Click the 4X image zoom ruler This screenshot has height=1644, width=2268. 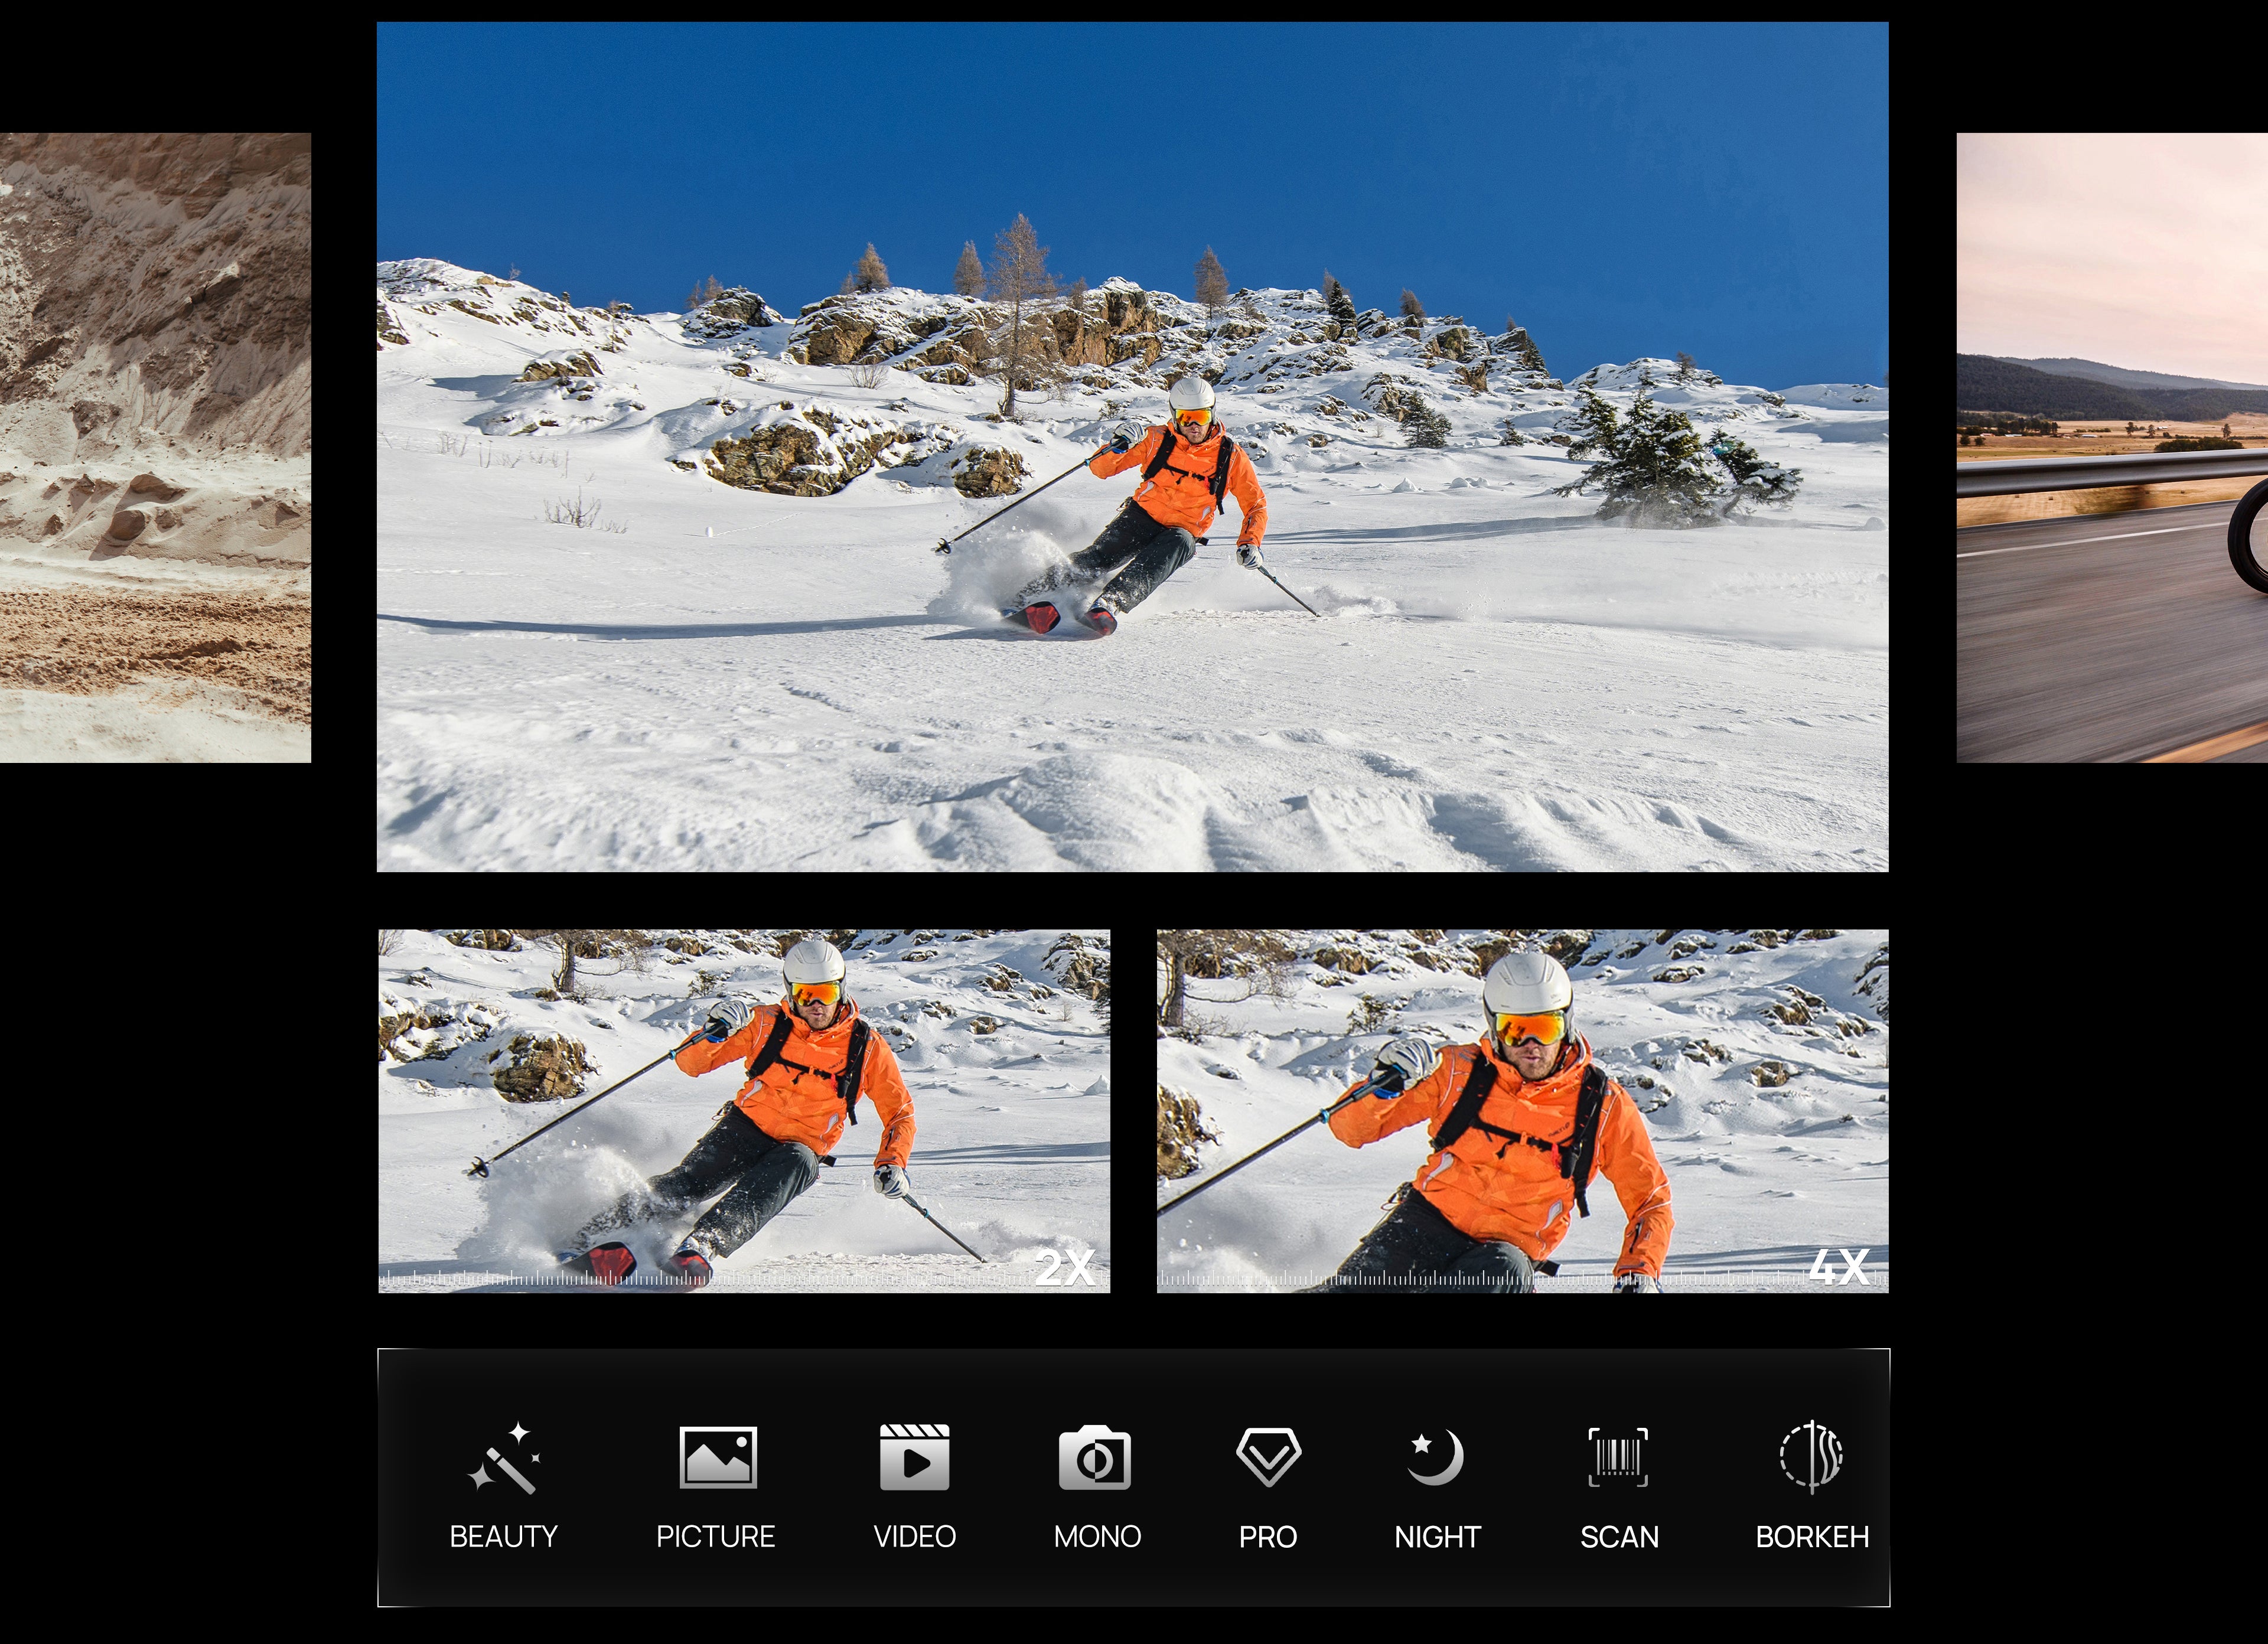1480,1279
